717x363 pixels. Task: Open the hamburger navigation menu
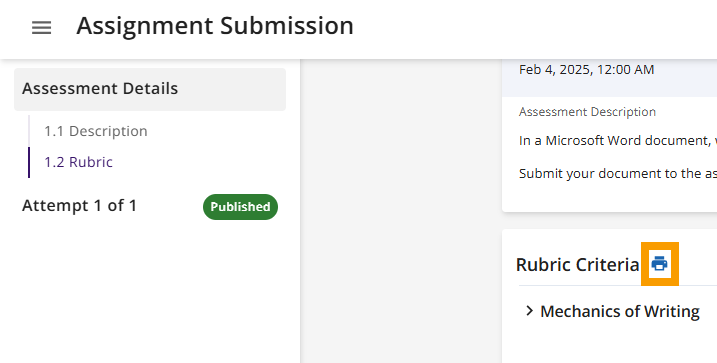pos(41,28)
